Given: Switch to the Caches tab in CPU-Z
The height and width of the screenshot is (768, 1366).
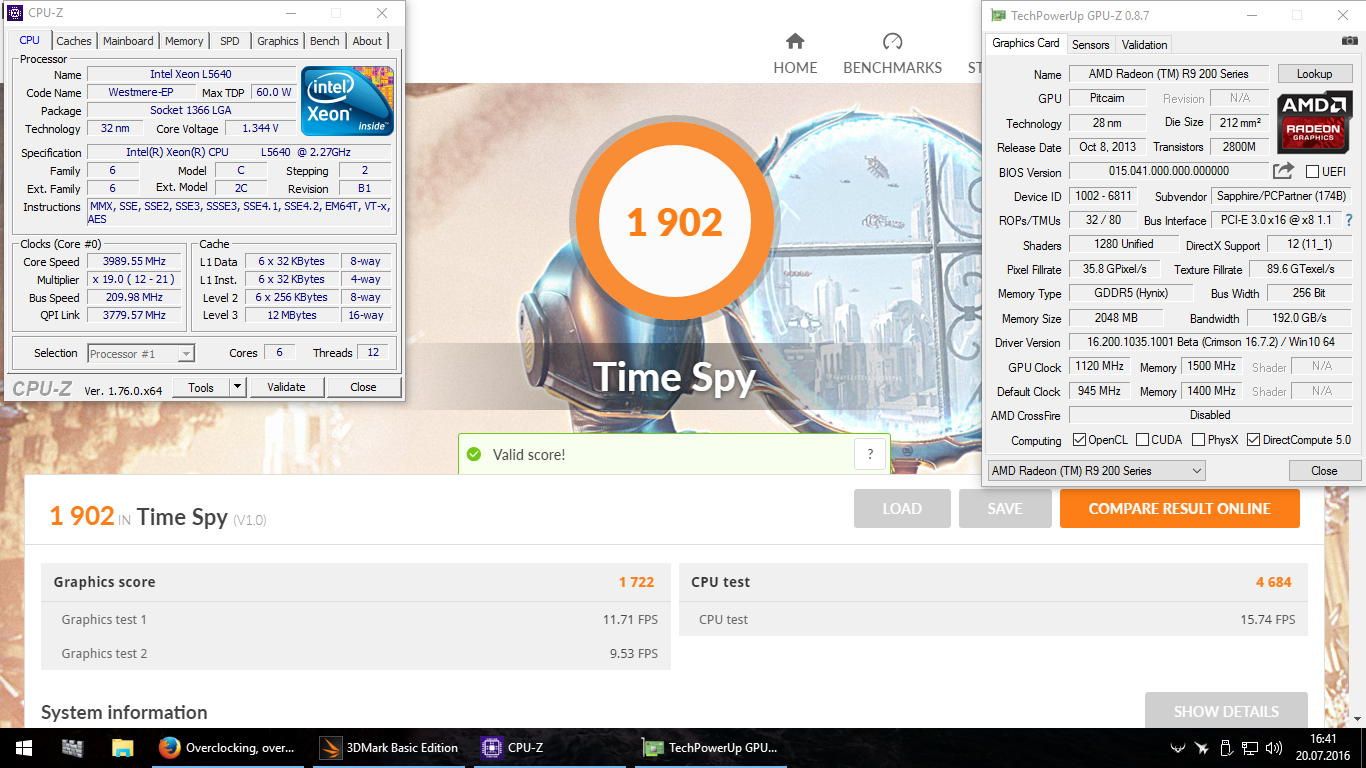Looking at the screenshot, I should tap(74, 41).
